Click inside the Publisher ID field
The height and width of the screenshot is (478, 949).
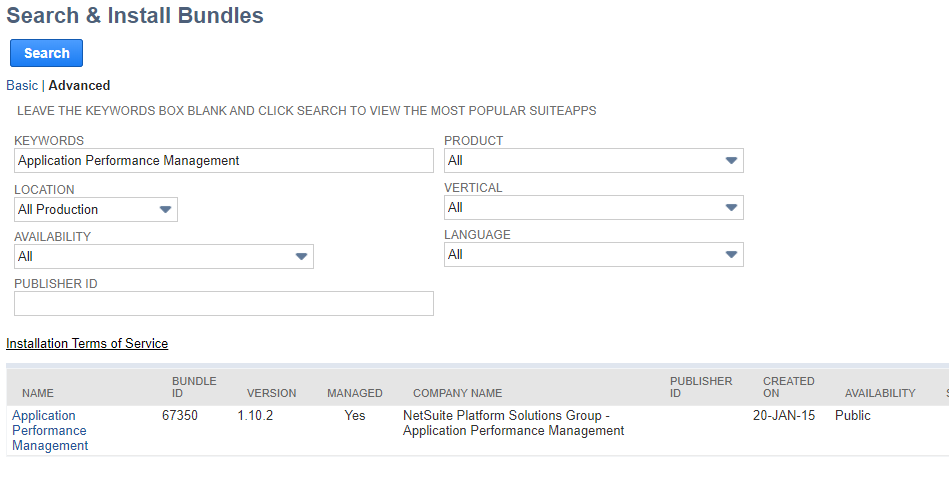[224, 303]
